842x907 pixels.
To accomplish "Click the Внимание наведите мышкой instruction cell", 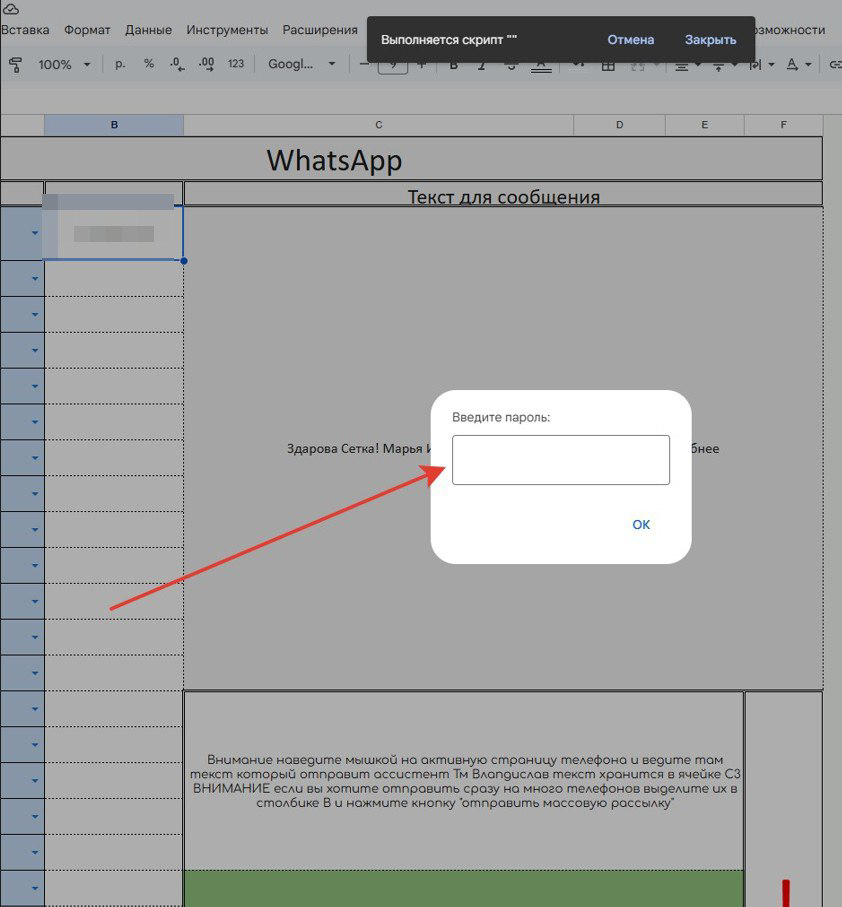I will 464,781.
